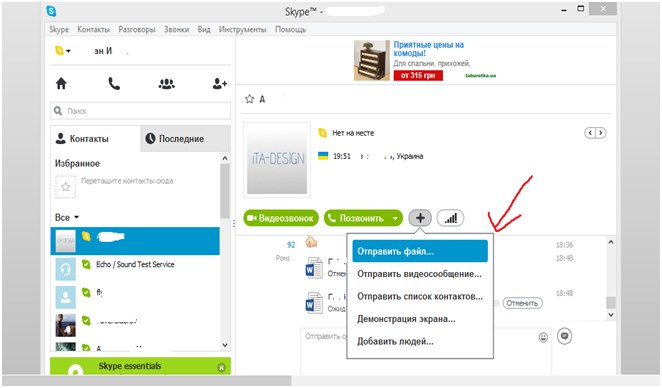Screen dimensions: 662x388
Task: Switch to the Контакты tab
Action: 95,138
